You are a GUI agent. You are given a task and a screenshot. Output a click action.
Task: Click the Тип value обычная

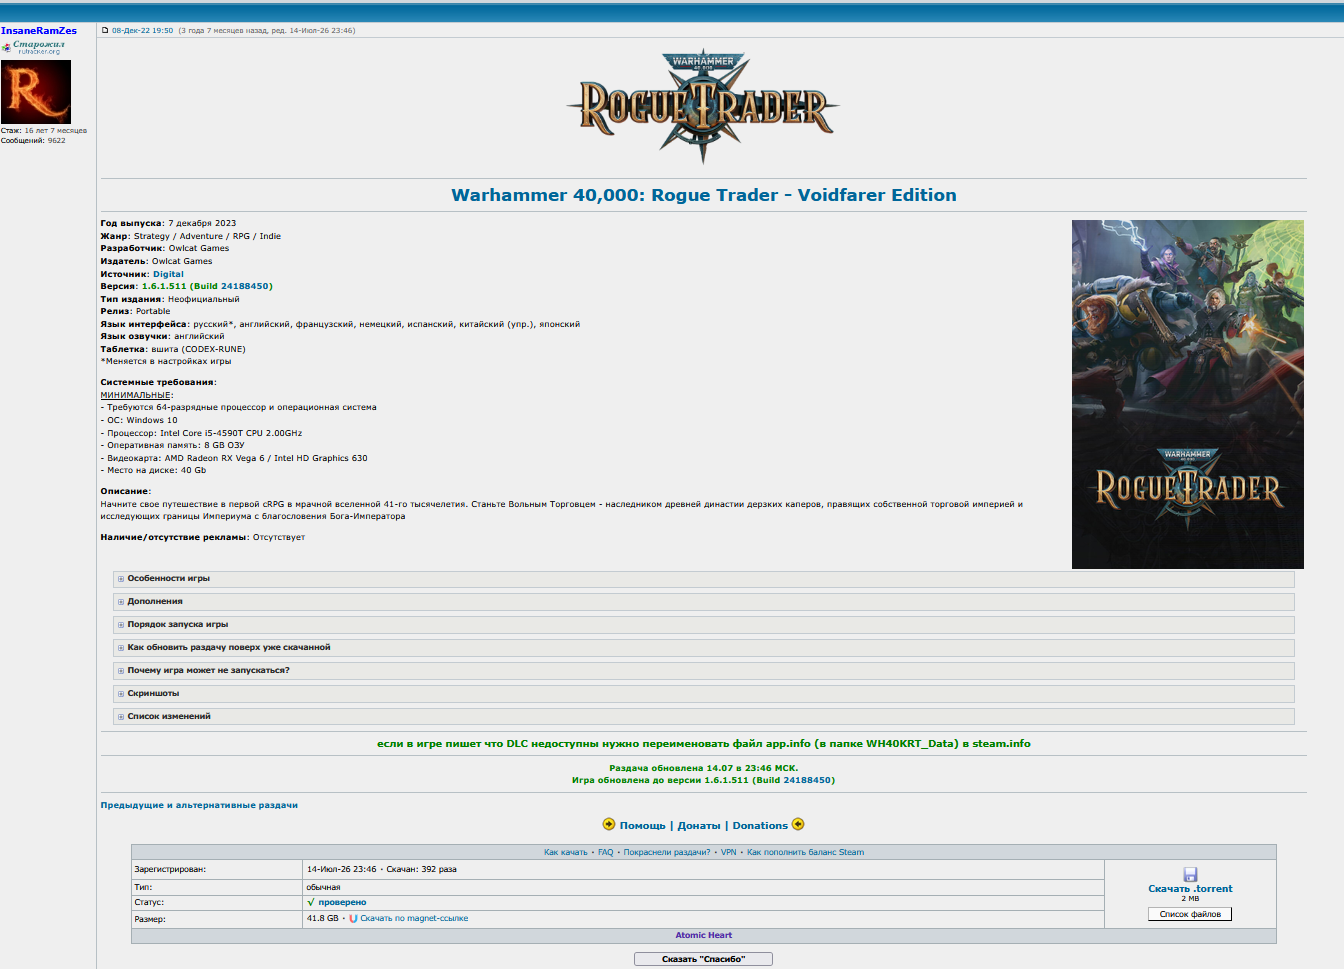[x=323, y=888]
